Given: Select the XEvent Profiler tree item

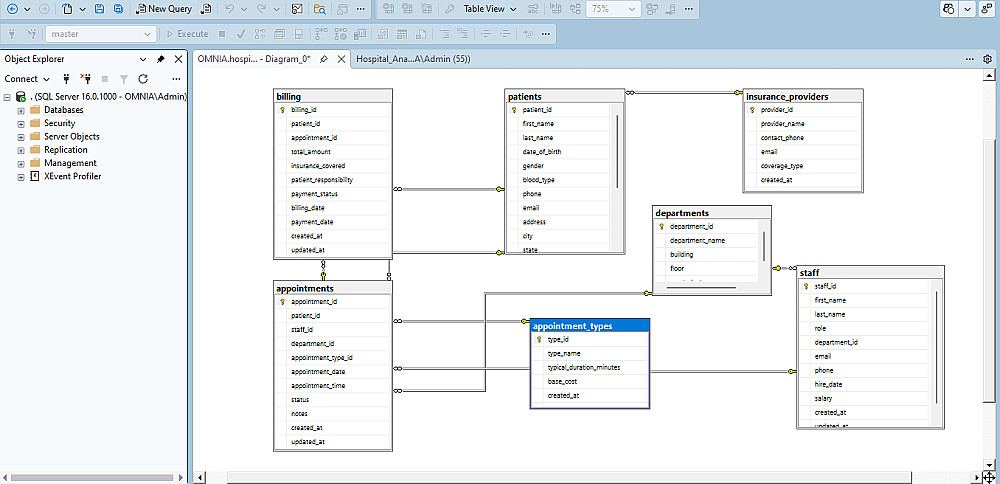Looking at the screenshot, I should point(72,177).
